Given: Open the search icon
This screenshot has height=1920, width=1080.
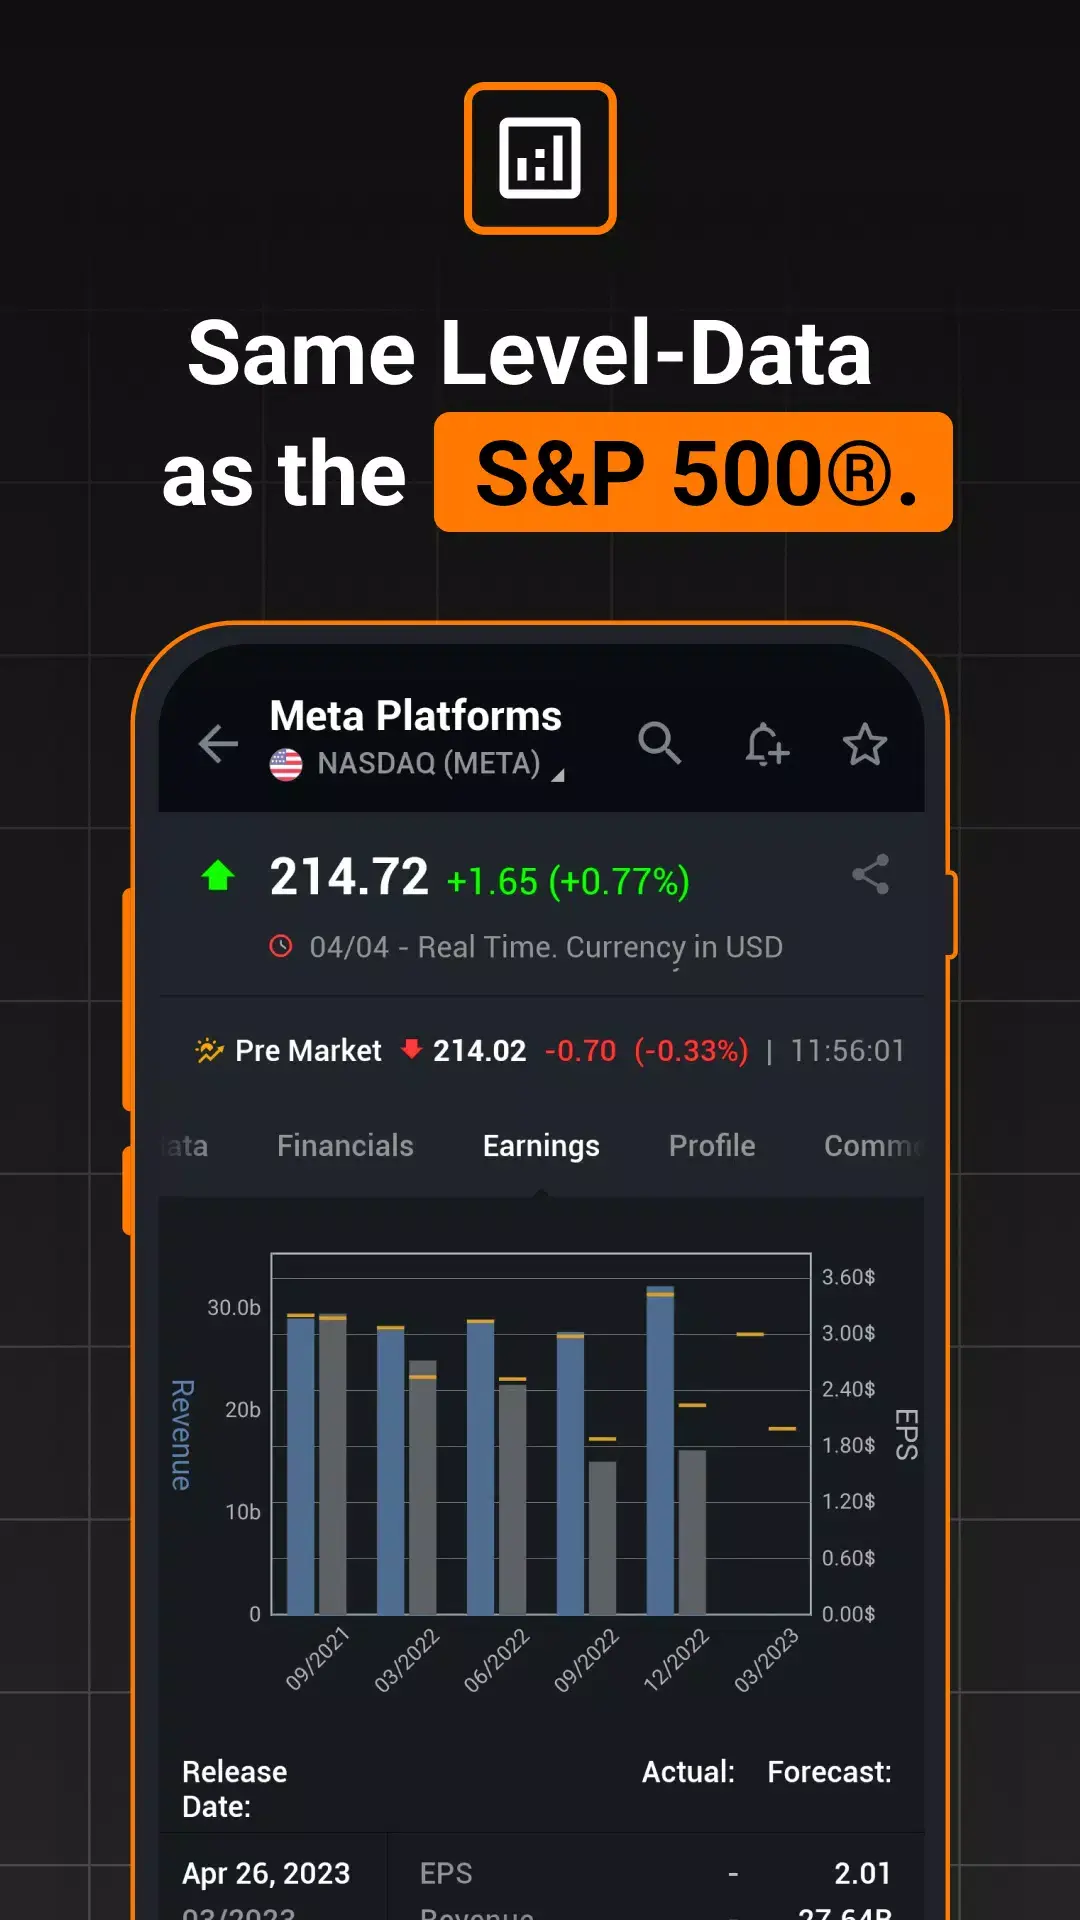Looking at the screenshot, I should coord(660,744).
